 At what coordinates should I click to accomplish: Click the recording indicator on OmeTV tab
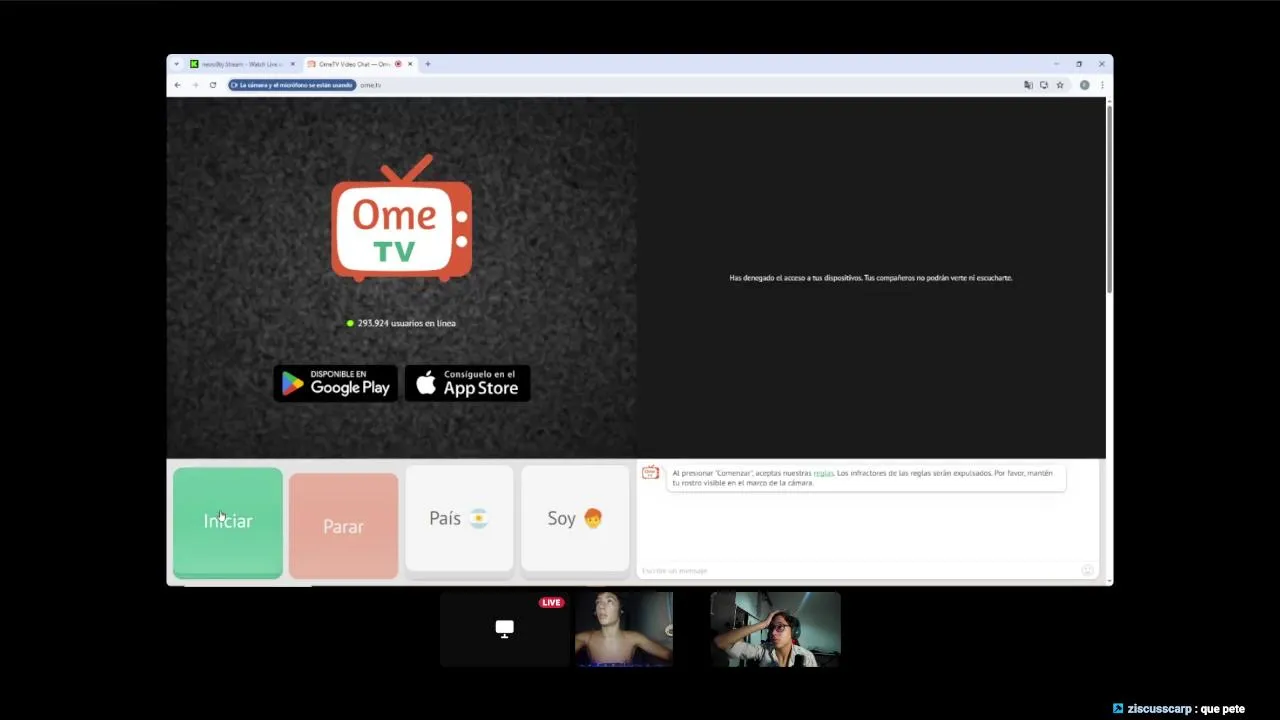[x=398, y=64]
